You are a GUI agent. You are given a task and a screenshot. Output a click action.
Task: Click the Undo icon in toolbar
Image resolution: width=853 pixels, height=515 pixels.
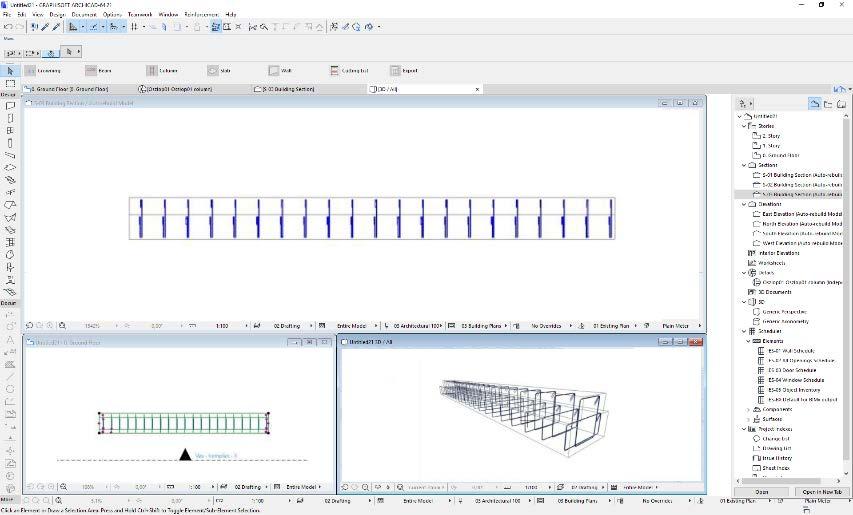click(8, 27)
